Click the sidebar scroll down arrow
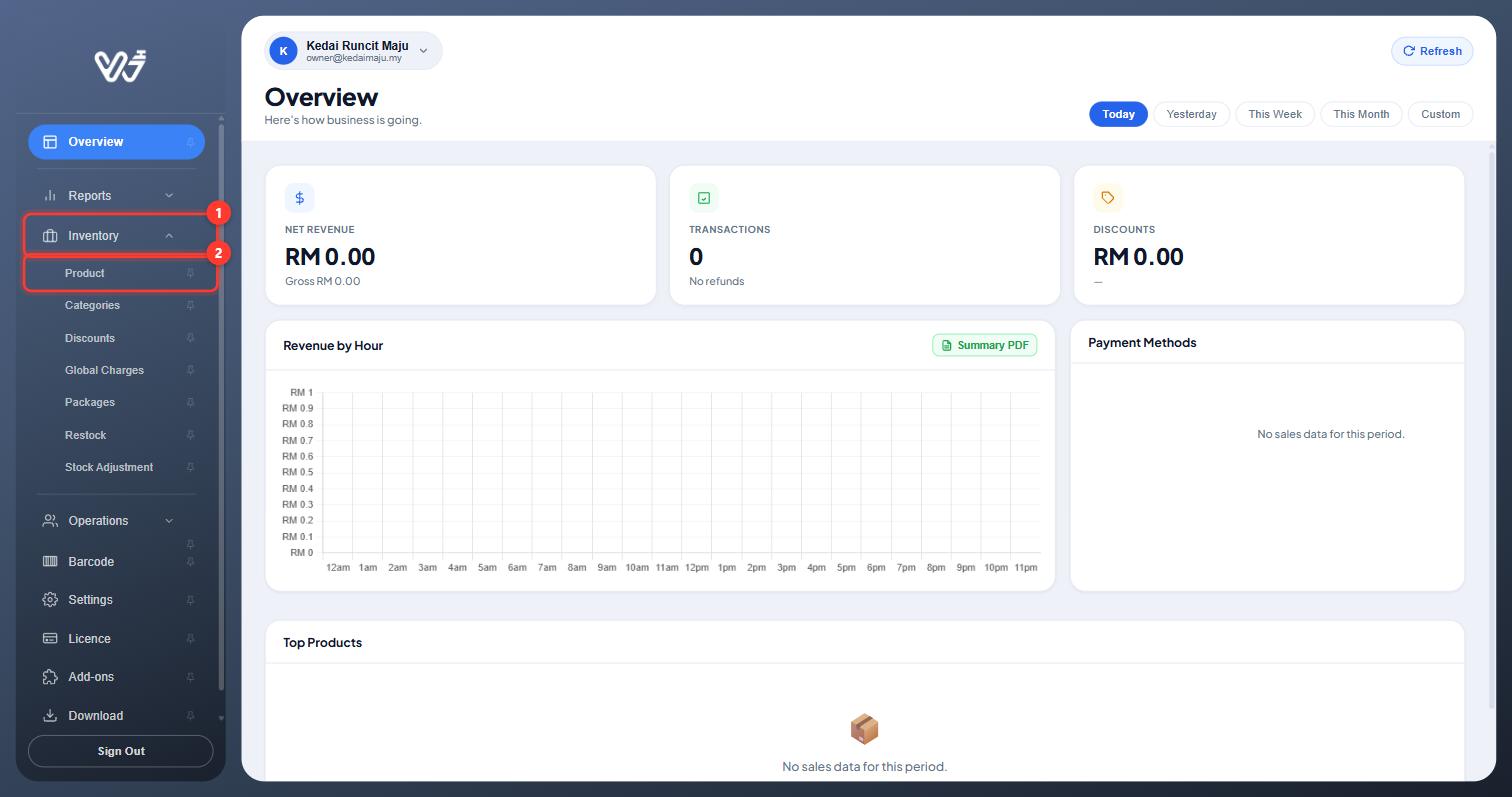The height and width of the screenshot is (797, 1512). [221, 718]
